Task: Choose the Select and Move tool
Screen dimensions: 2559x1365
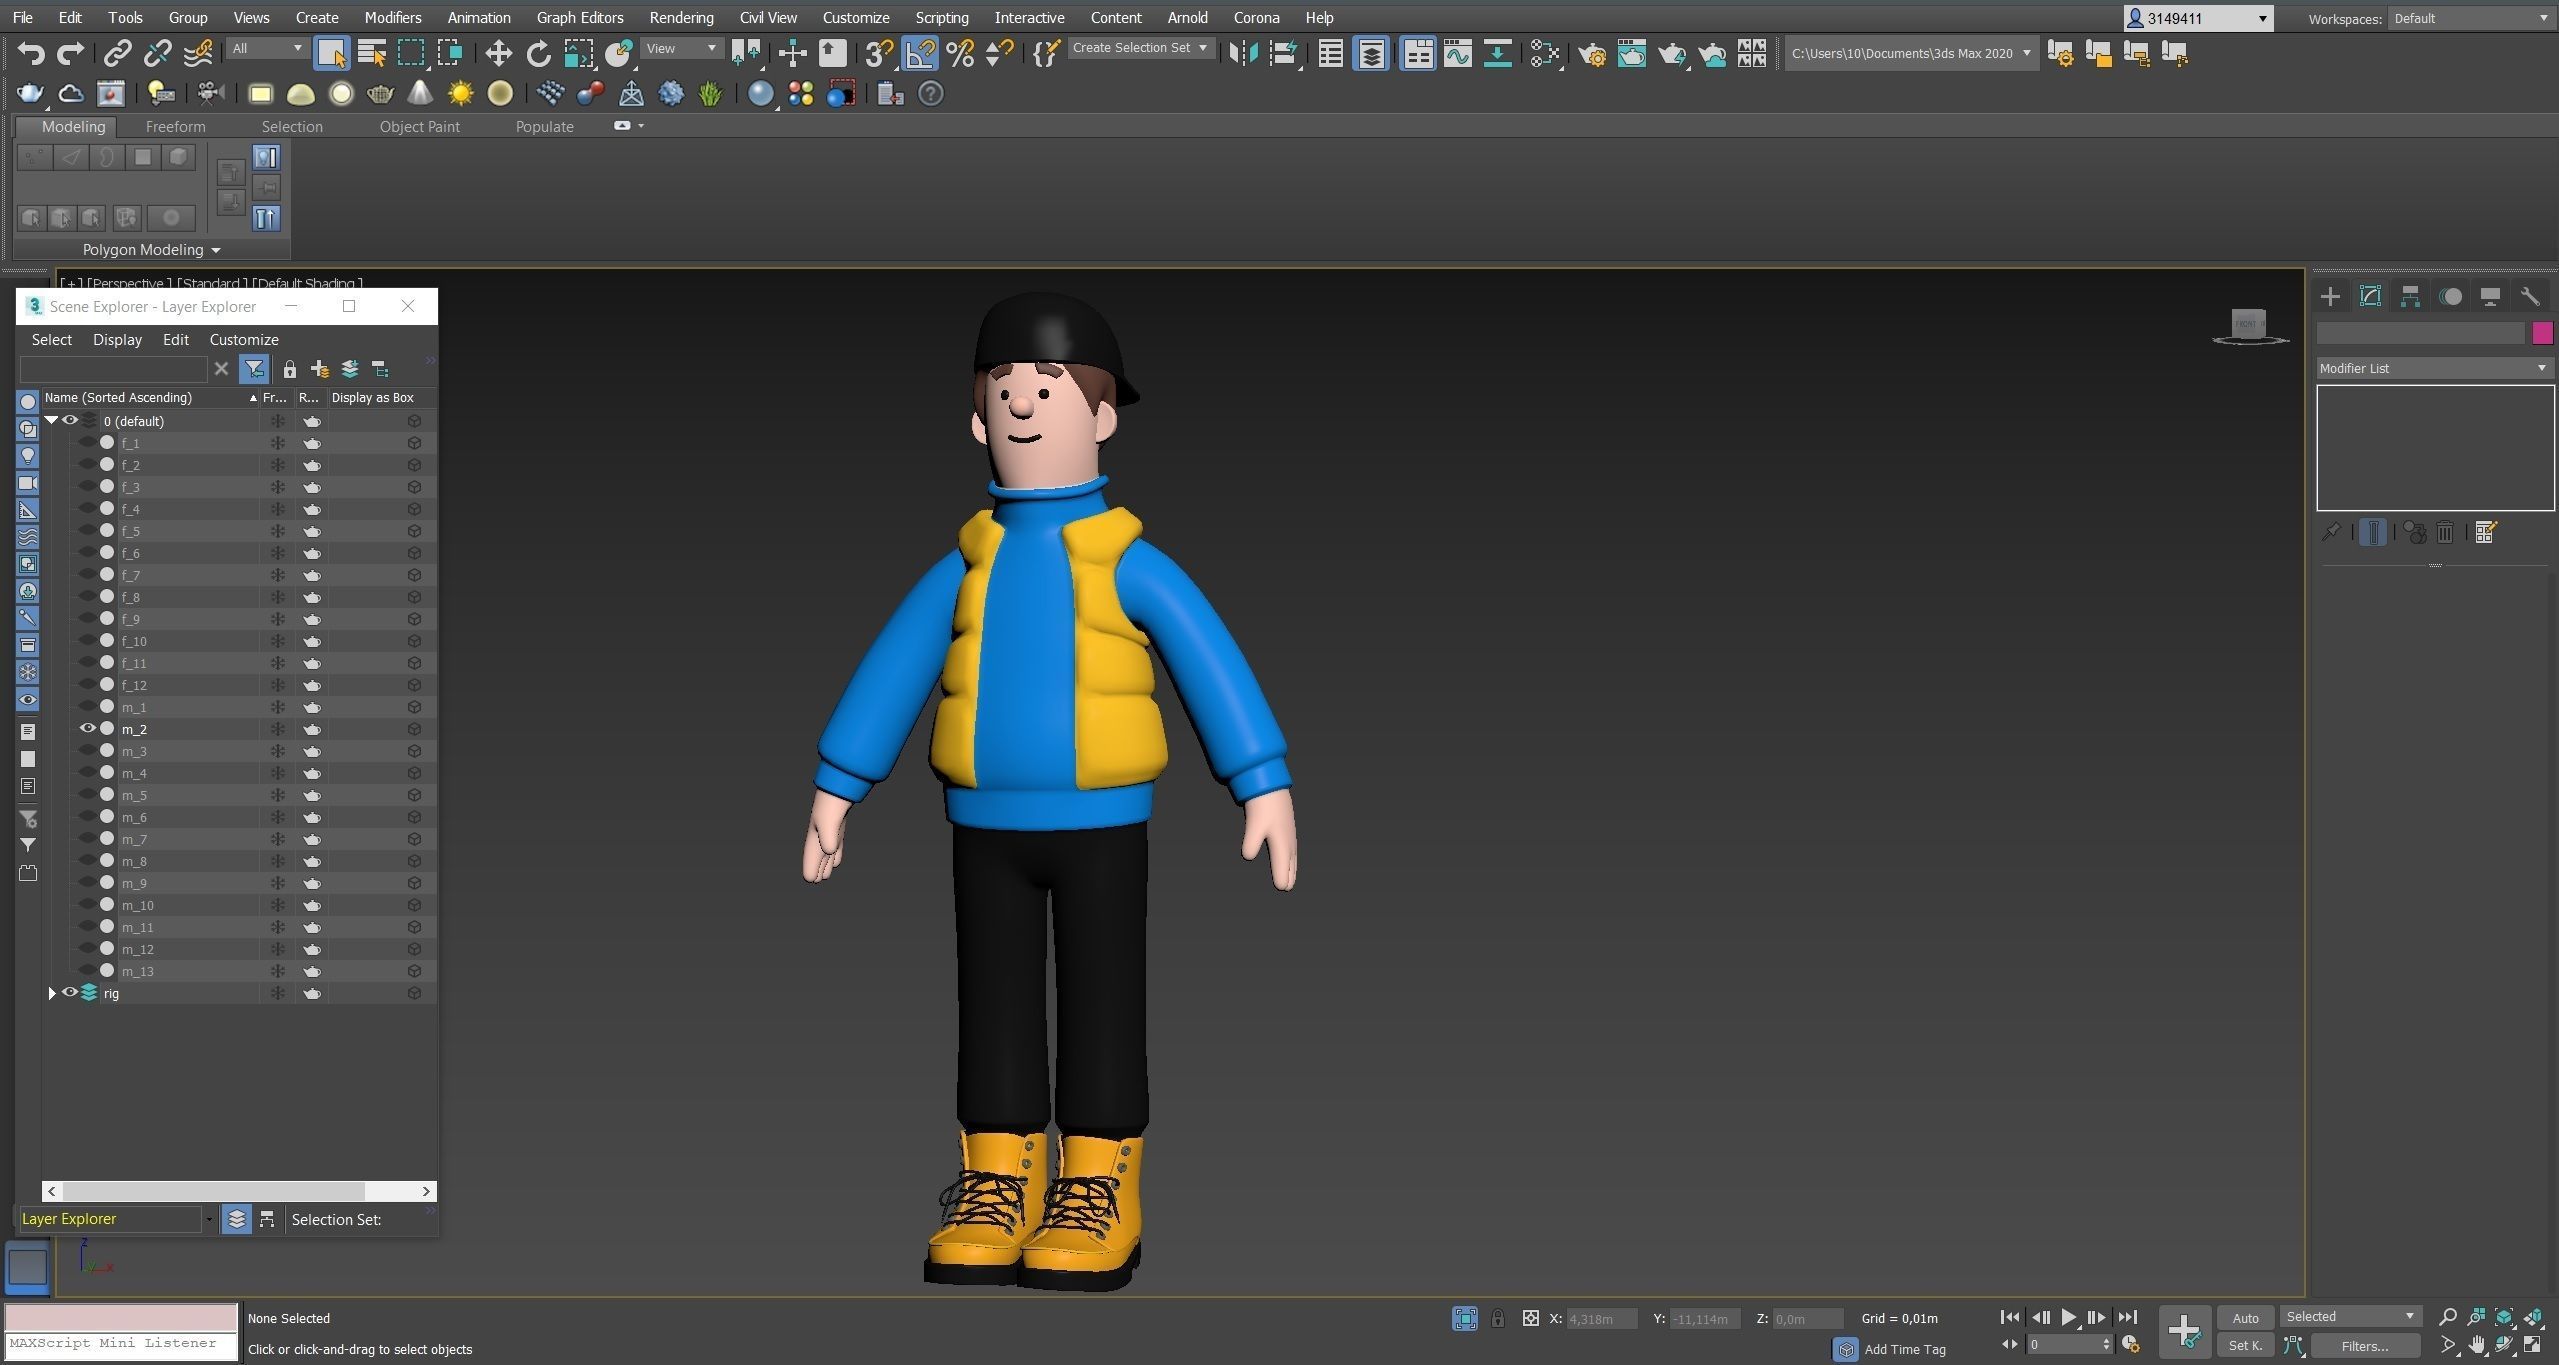Action: click(498, 53)
